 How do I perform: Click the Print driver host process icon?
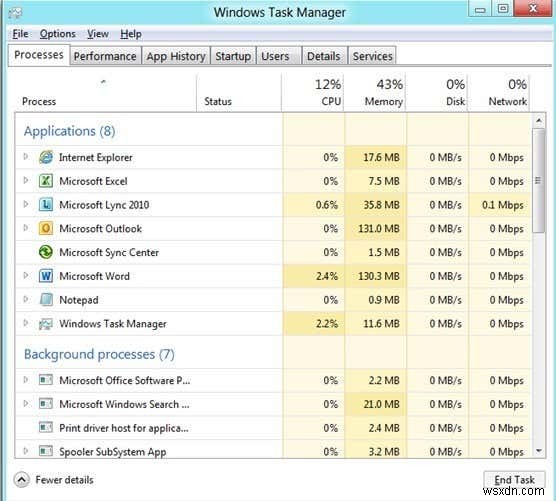click(x=46, y=428)
